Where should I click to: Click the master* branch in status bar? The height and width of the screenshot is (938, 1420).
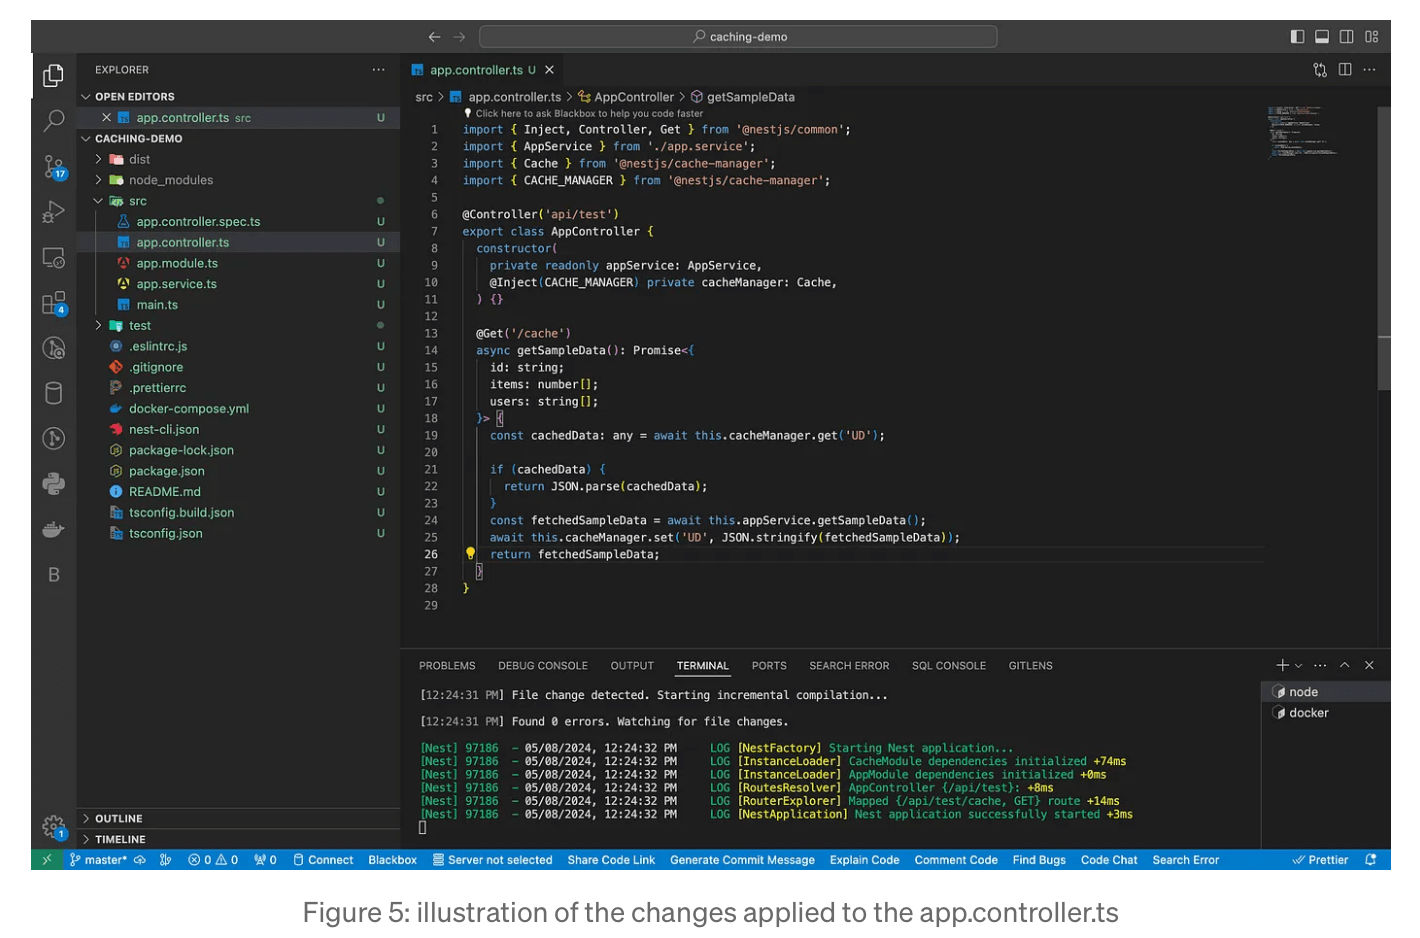pos(98,860)
